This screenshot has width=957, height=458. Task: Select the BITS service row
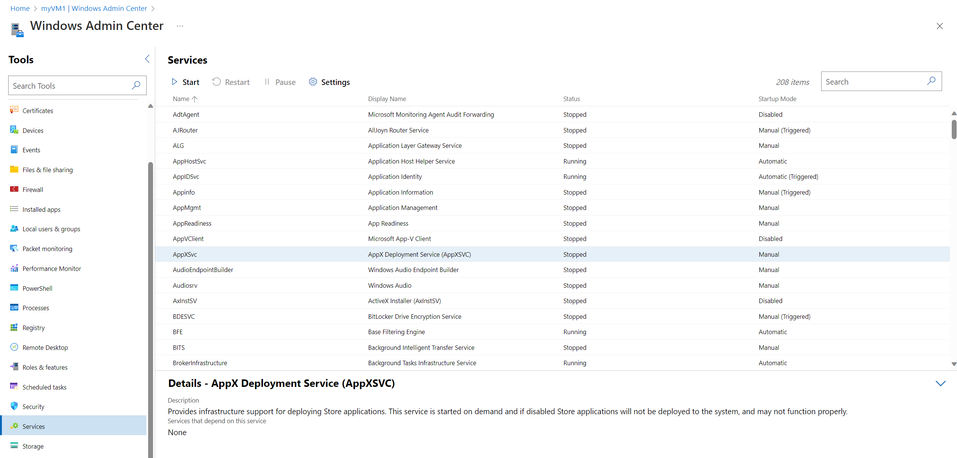click(x=552, y=347)
